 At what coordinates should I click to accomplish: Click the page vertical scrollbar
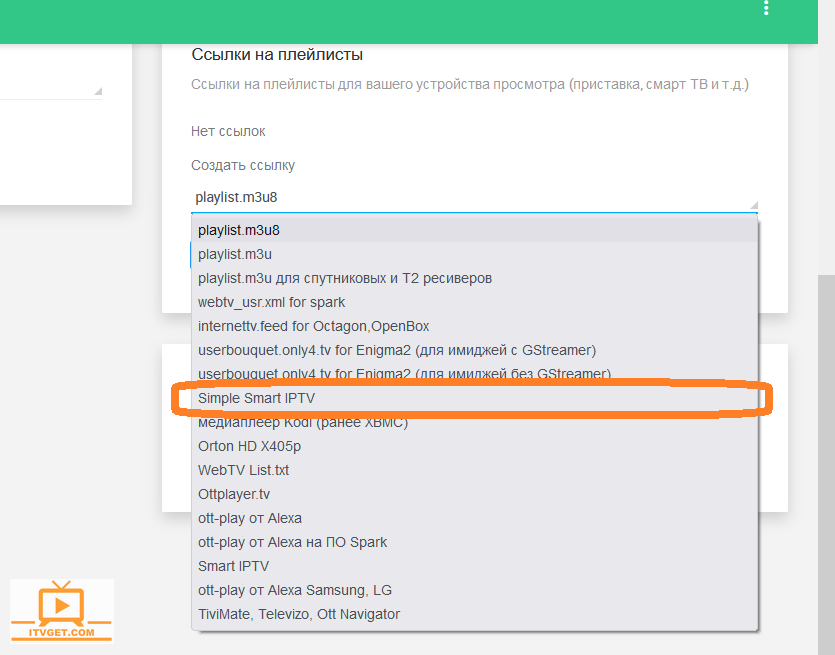(826, 464)
